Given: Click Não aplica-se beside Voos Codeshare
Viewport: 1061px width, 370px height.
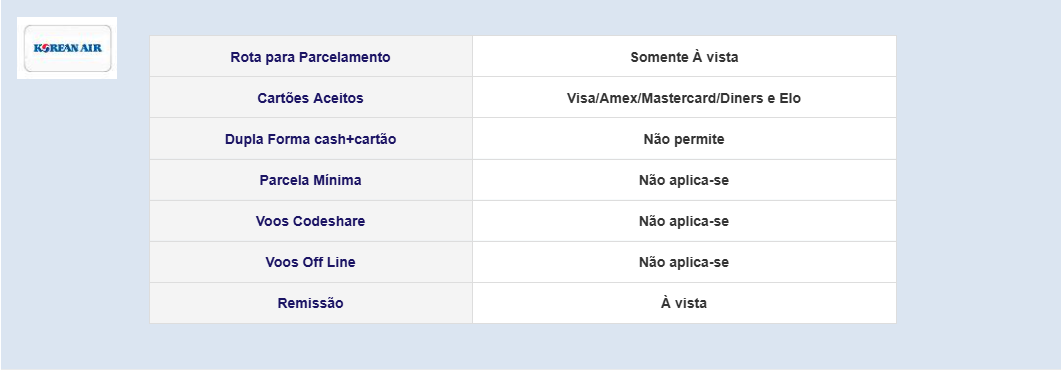Looking at the screenshot, I should [x=683, y=221].
